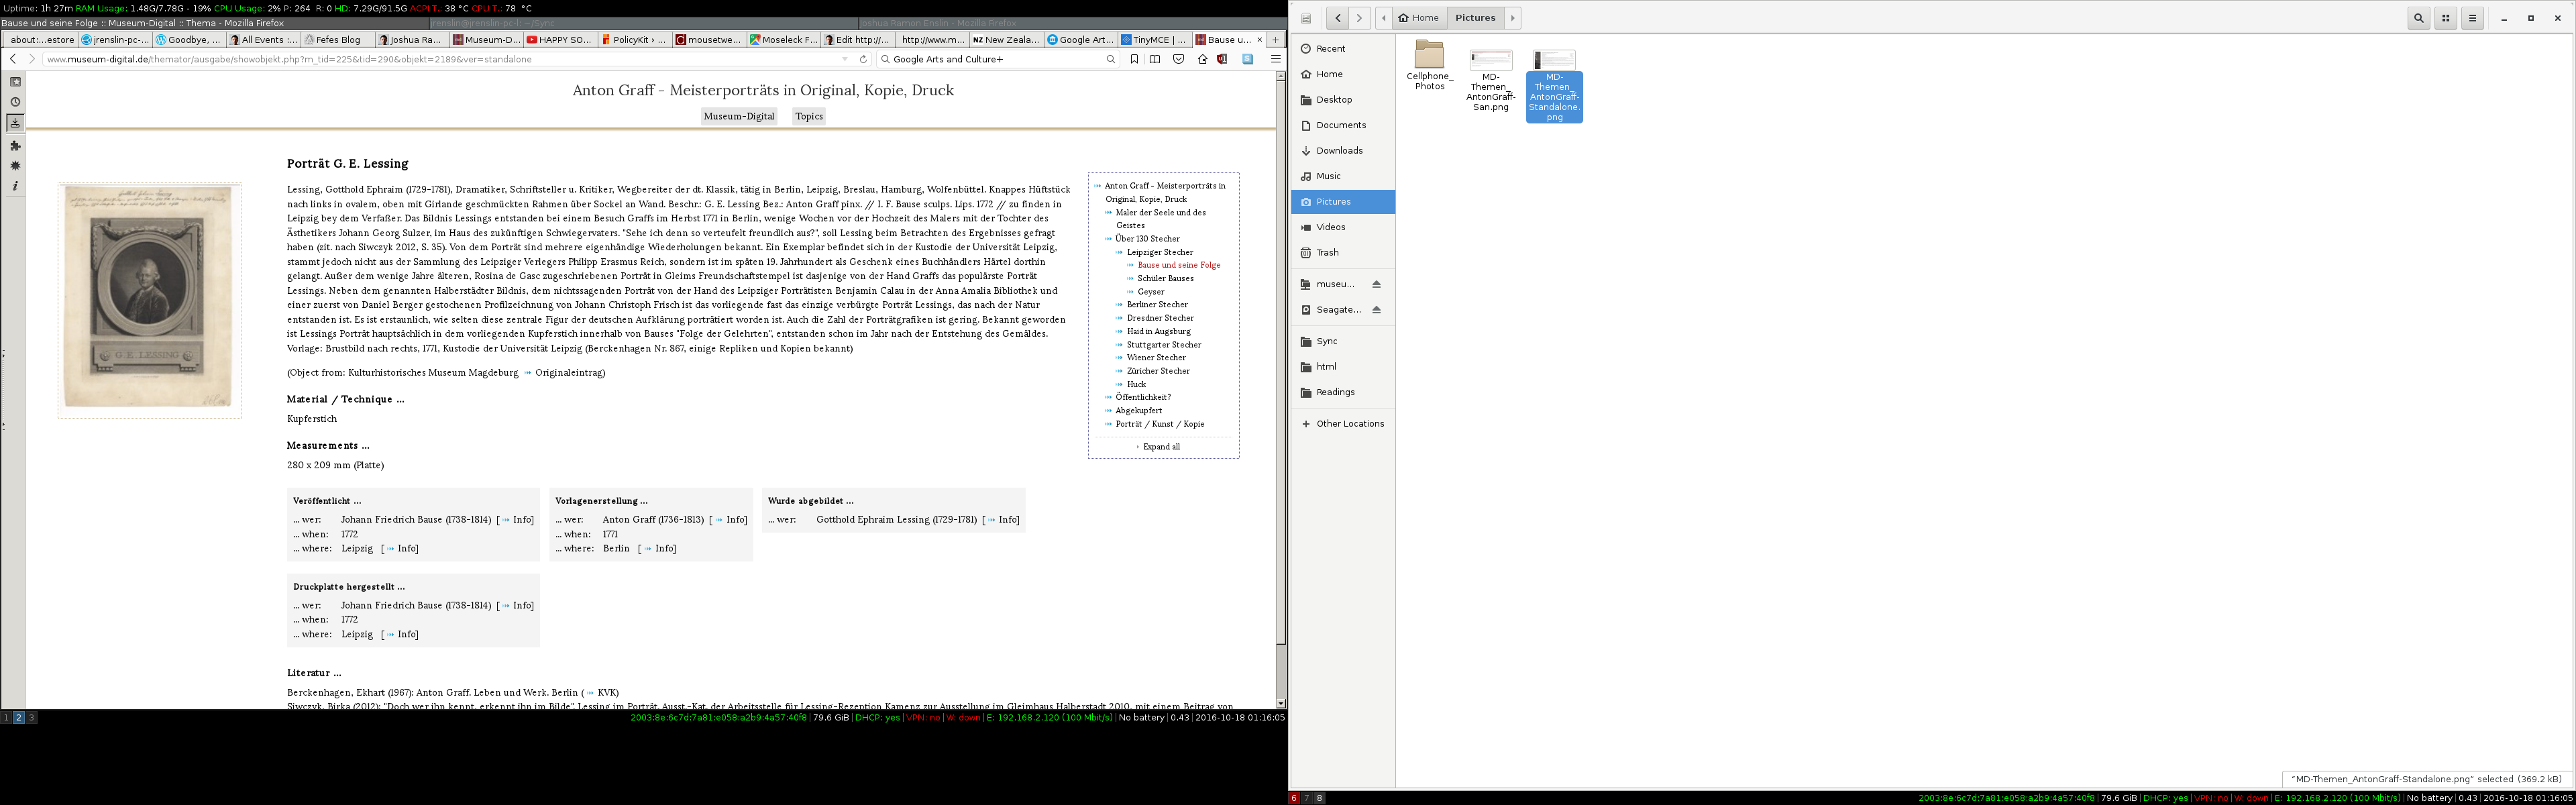Click 'Expand all' in topic tree
The height and width of the screenshot is (805, 2576).
coord(1161,447)
